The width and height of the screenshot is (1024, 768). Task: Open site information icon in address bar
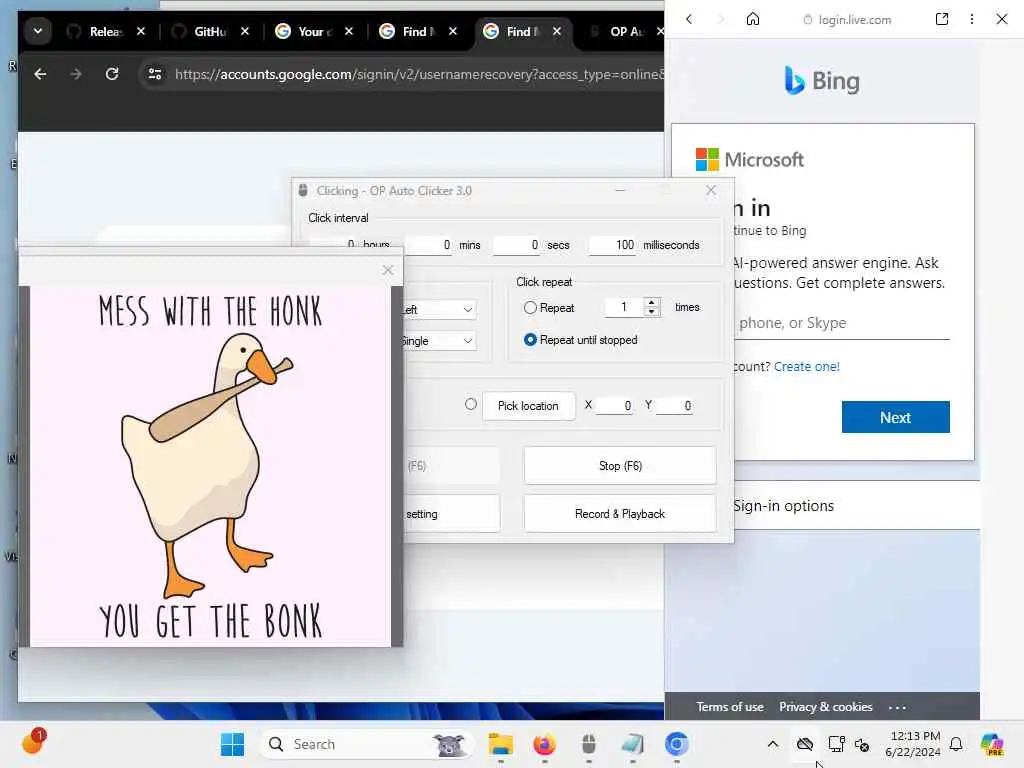point(155,74)
